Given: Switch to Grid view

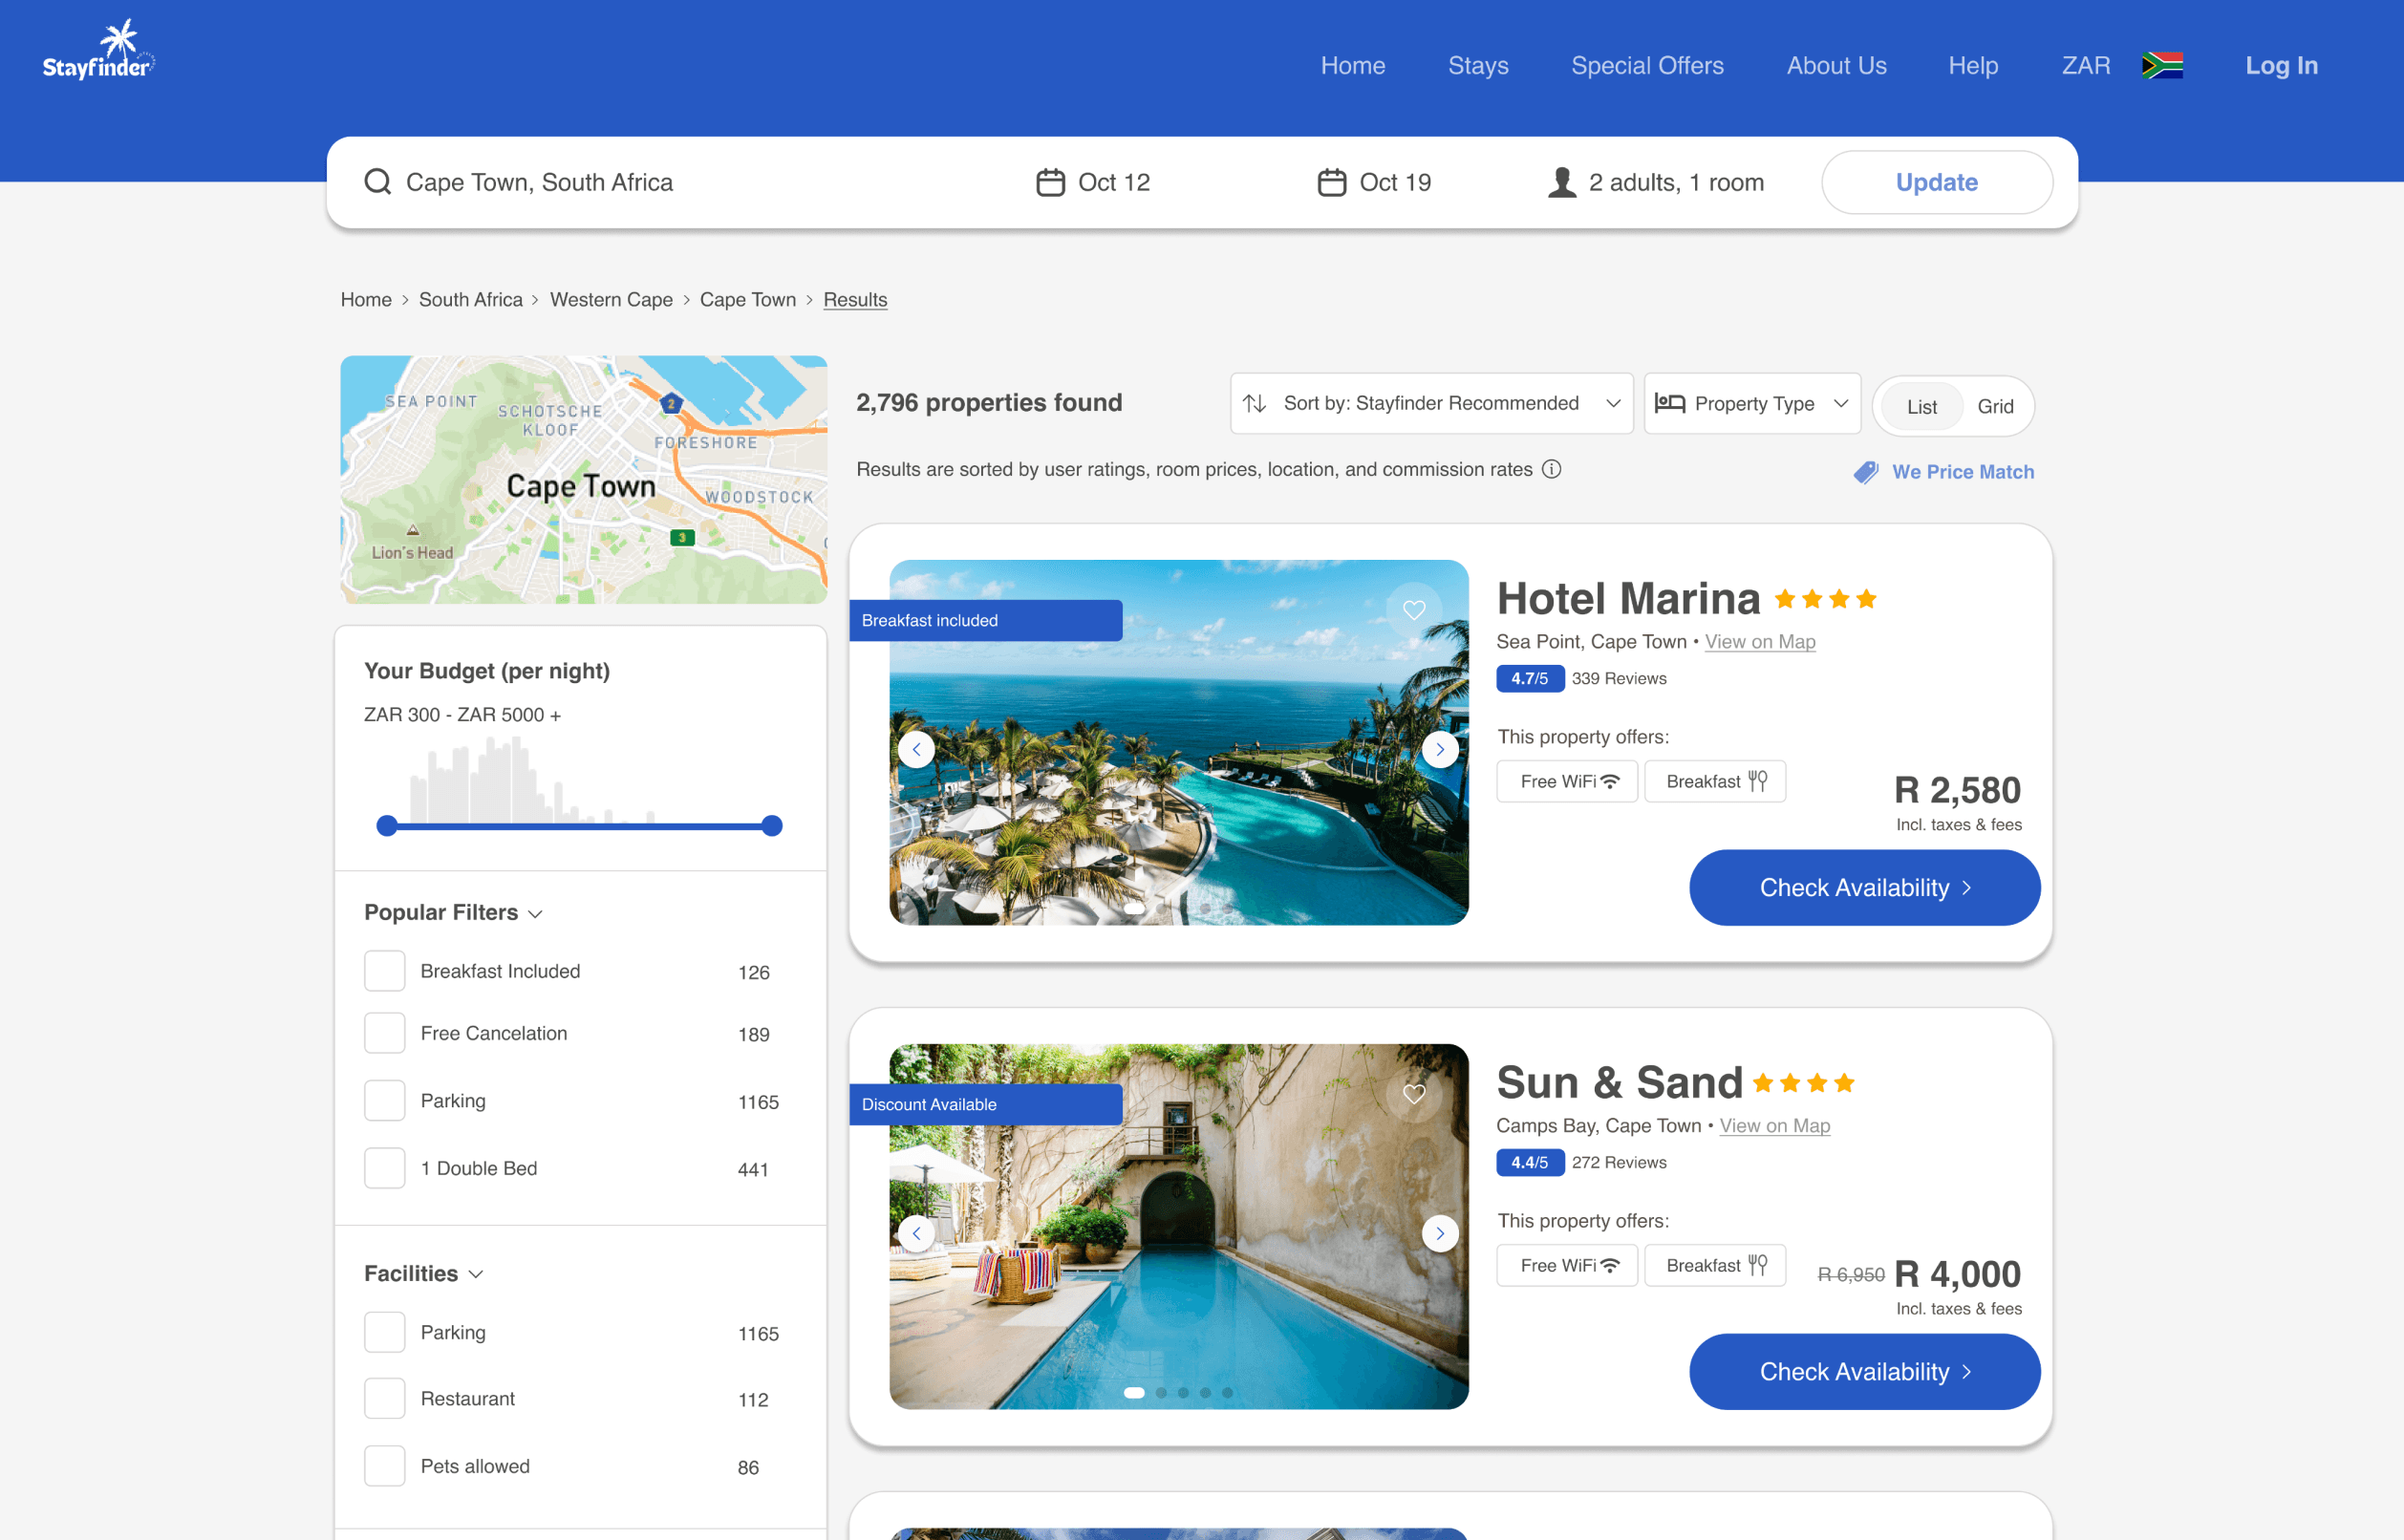Looking at the screenshot, I should tap(1994, 406).
